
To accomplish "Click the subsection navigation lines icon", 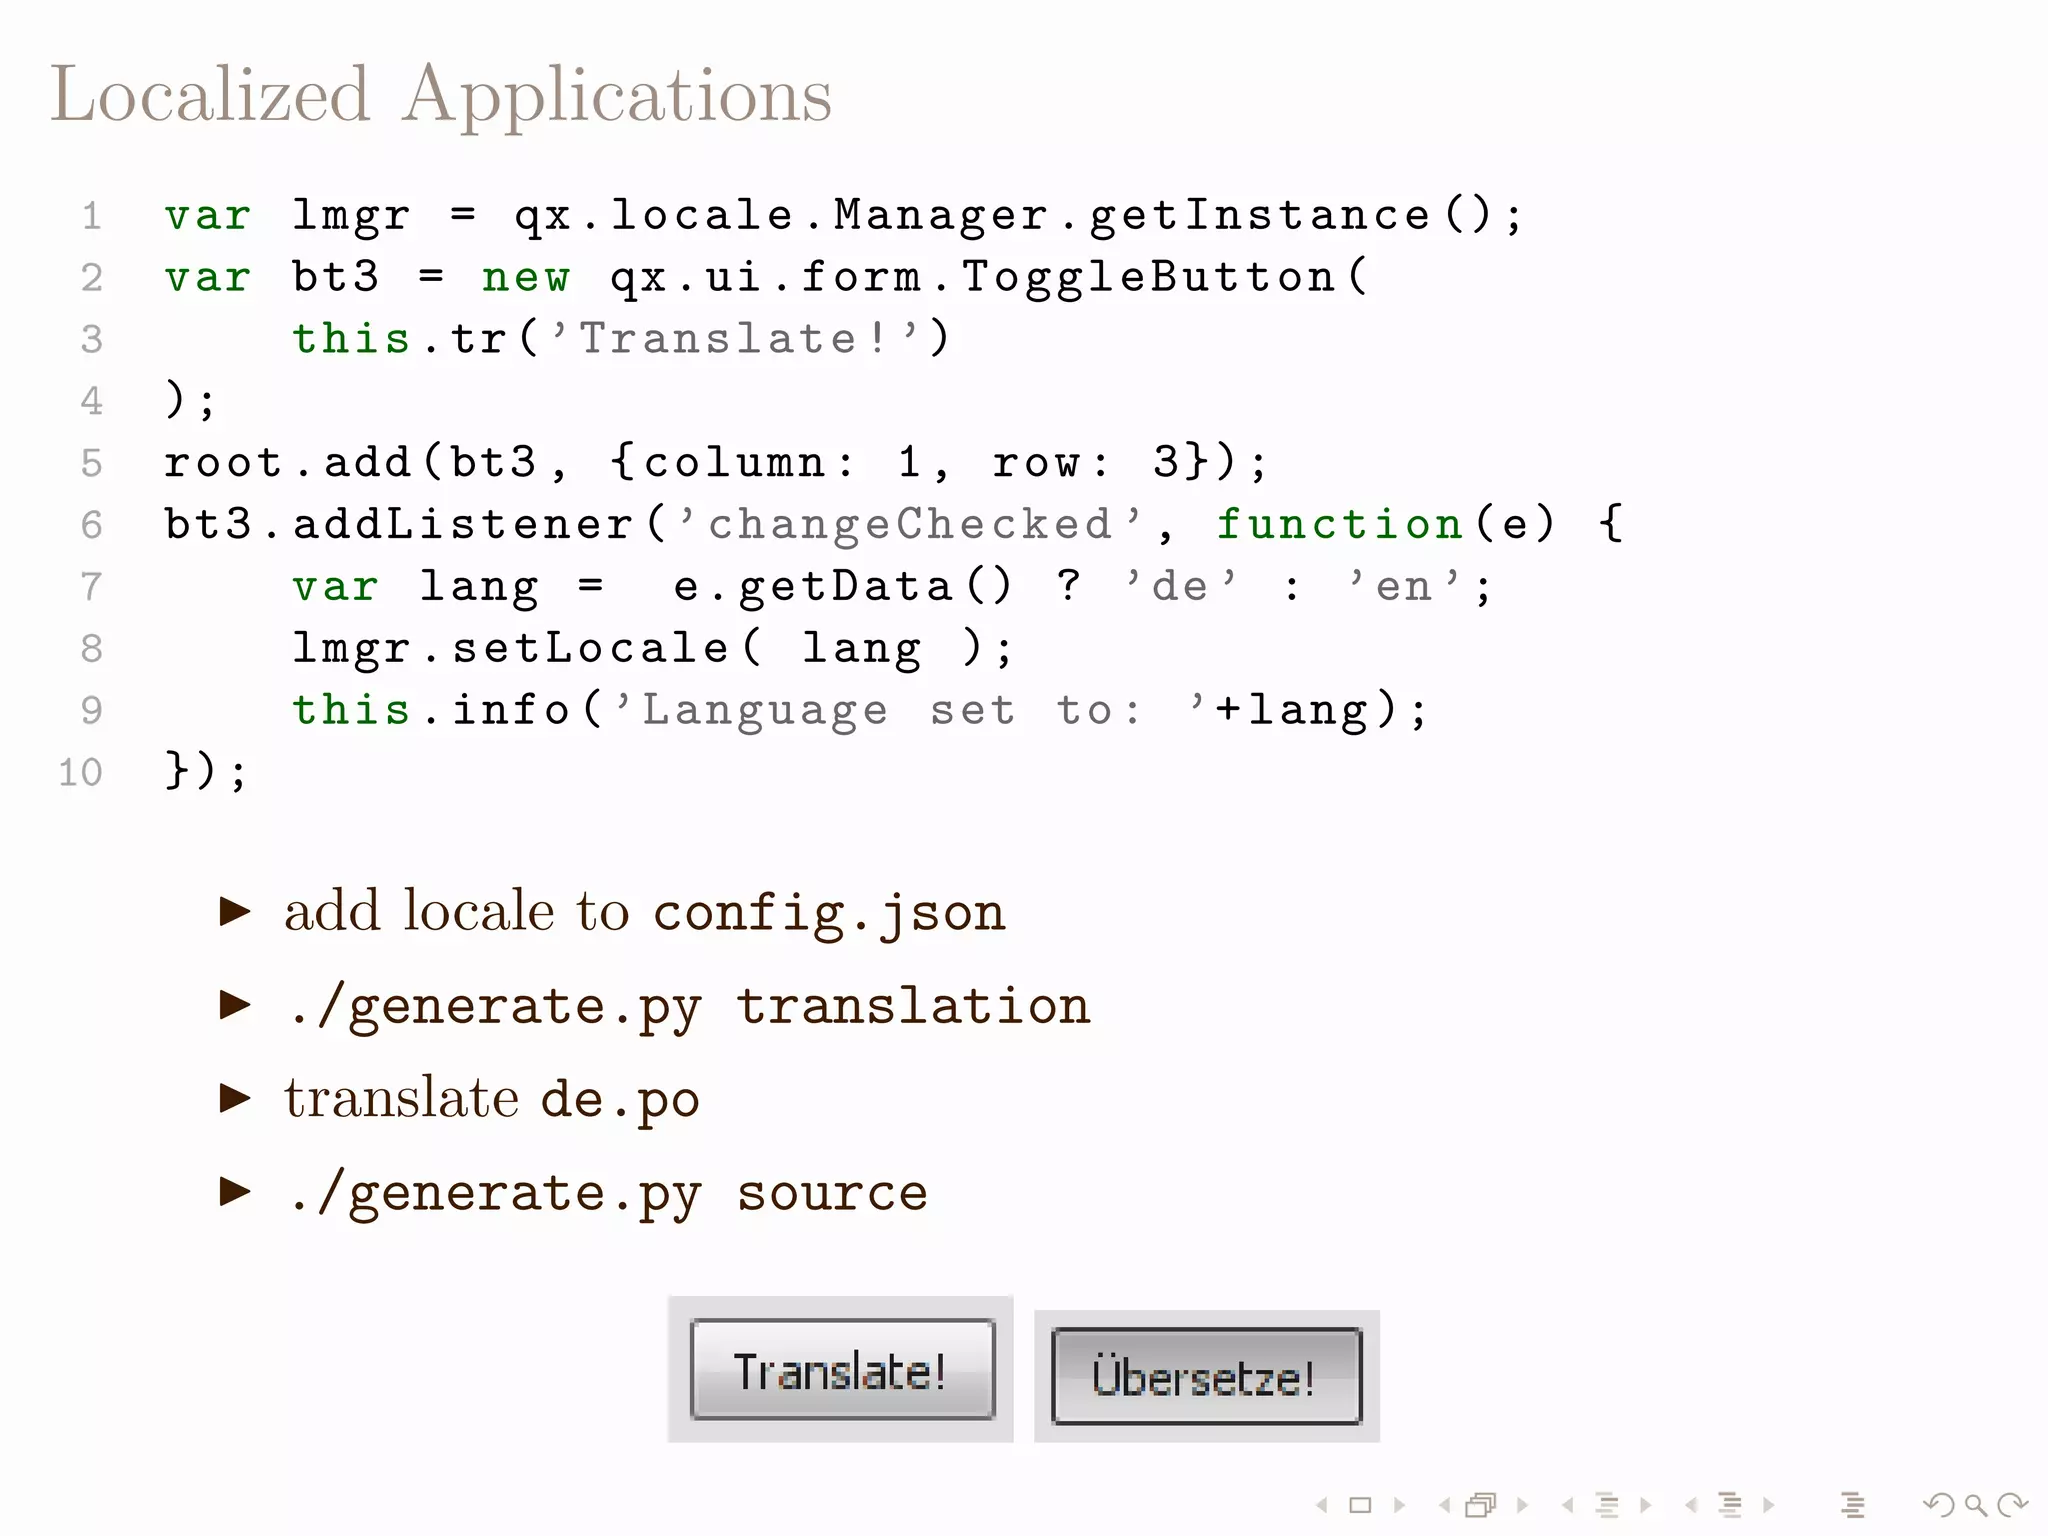I will (1607, 1505).
